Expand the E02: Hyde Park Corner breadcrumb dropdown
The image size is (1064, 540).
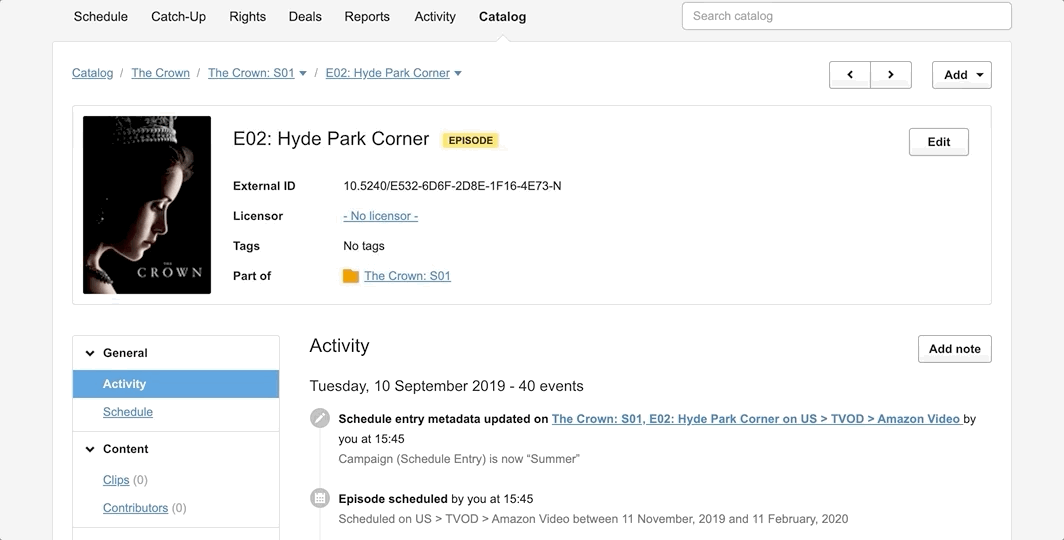458,73
